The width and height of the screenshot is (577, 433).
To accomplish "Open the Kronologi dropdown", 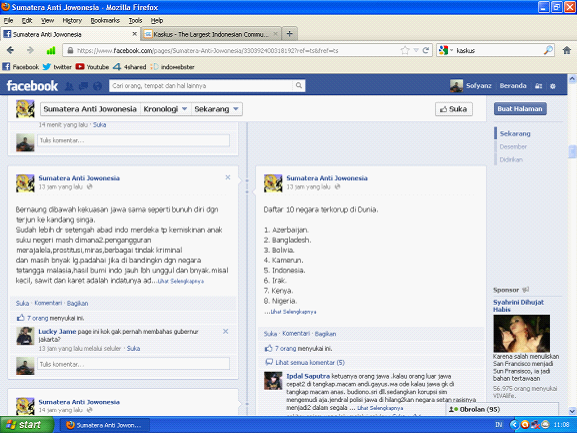I will tap(166, 109).
